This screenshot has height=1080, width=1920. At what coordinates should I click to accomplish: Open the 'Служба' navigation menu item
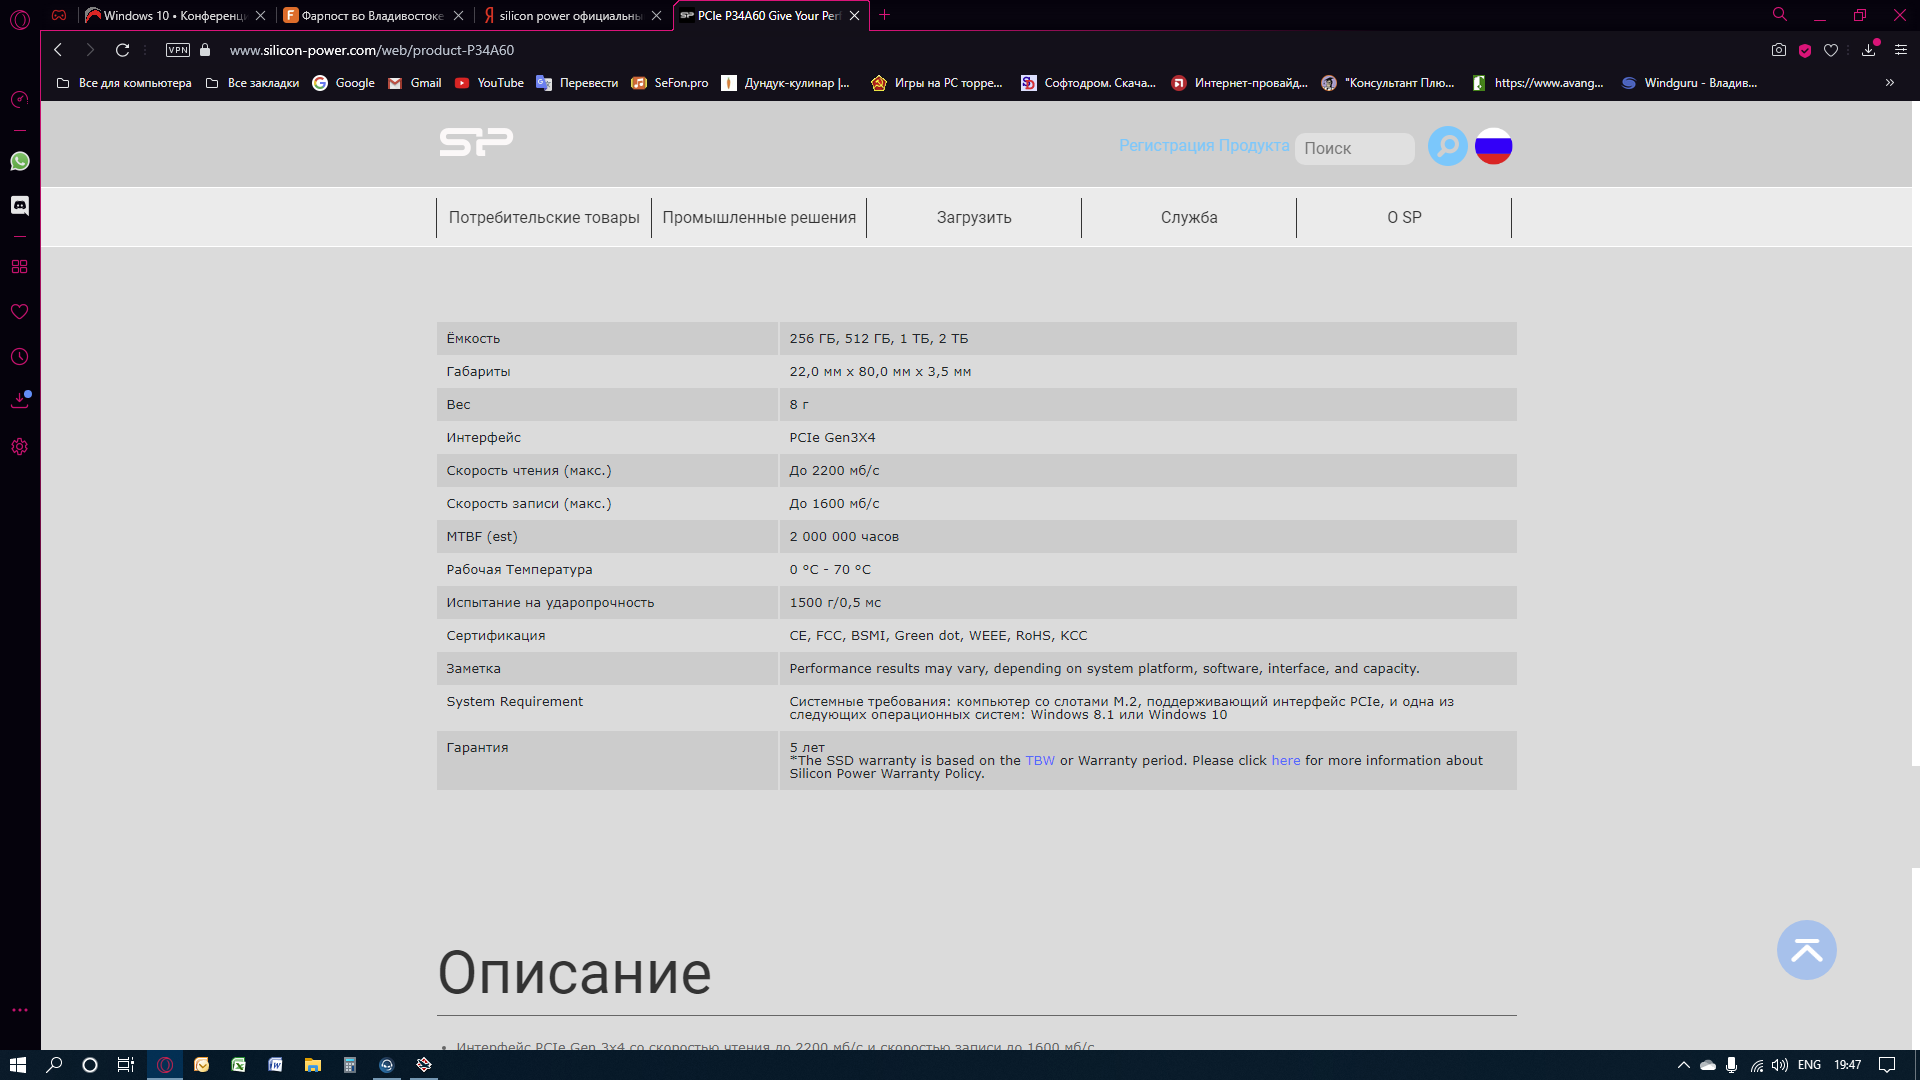1189,217
